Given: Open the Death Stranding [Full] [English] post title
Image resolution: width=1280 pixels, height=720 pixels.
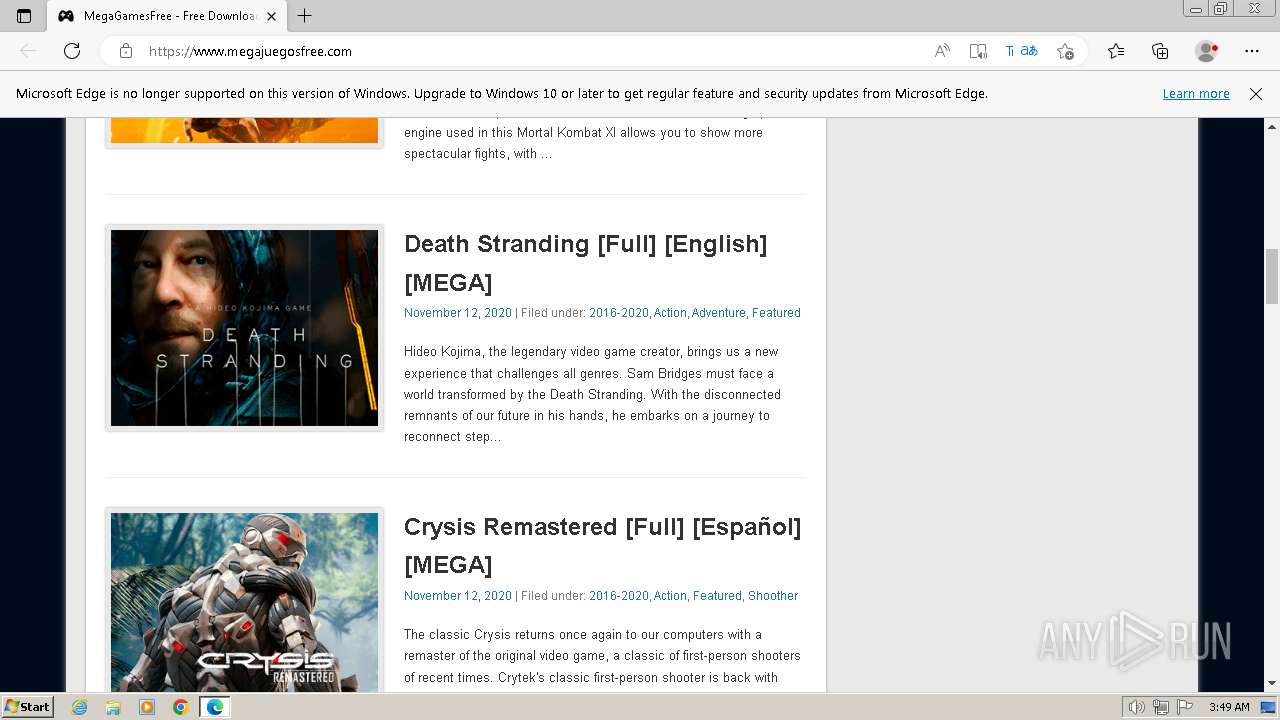Looking at the screenshot, I should [585, 263].
